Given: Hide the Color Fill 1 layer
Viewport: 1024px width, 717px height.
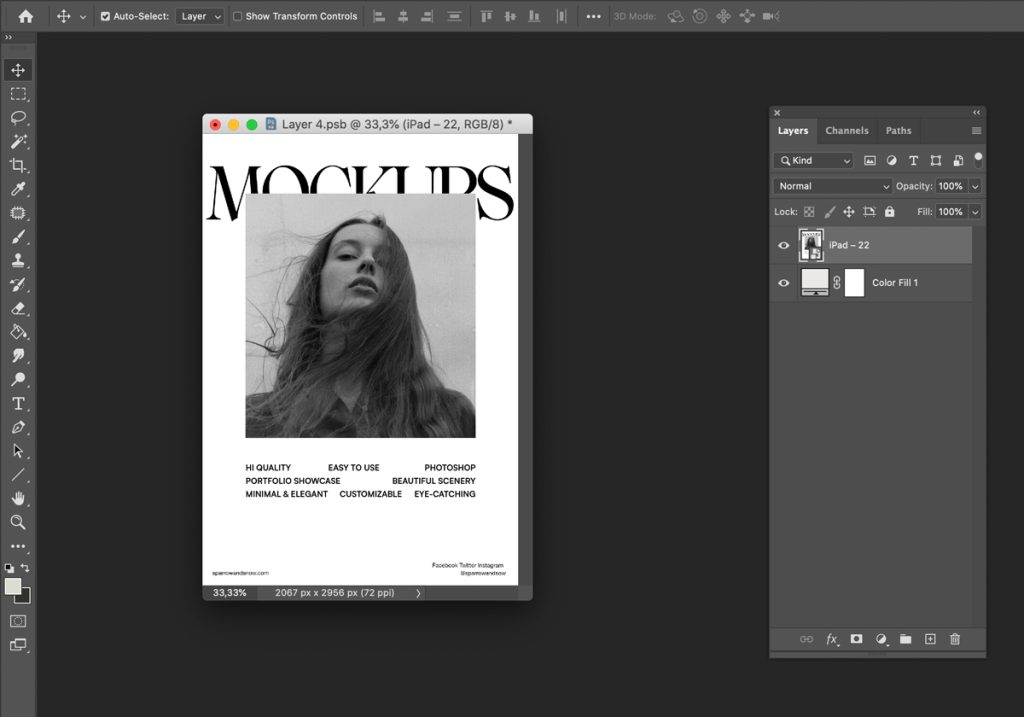Looking at the screenshot, I should pyautogui.click(x=784, y=283).
